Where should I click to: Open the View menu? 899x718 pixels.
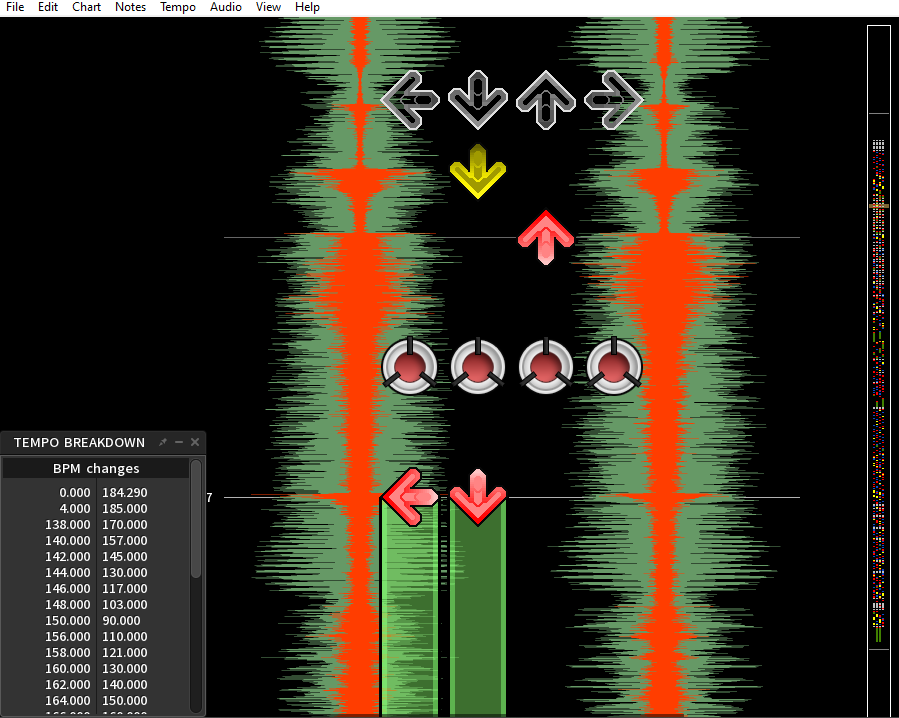pos(268,7)
